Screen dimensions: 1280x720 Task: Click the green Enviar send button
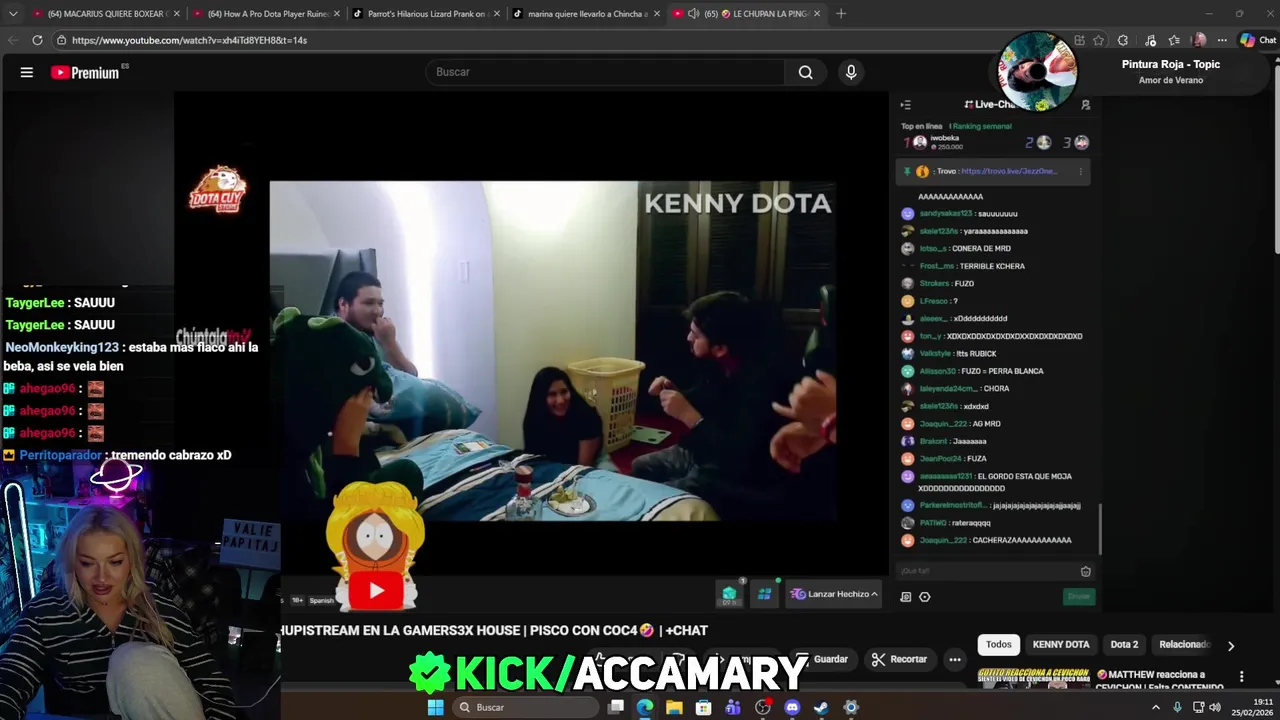pyautogui.click(x=1079, y=596)
